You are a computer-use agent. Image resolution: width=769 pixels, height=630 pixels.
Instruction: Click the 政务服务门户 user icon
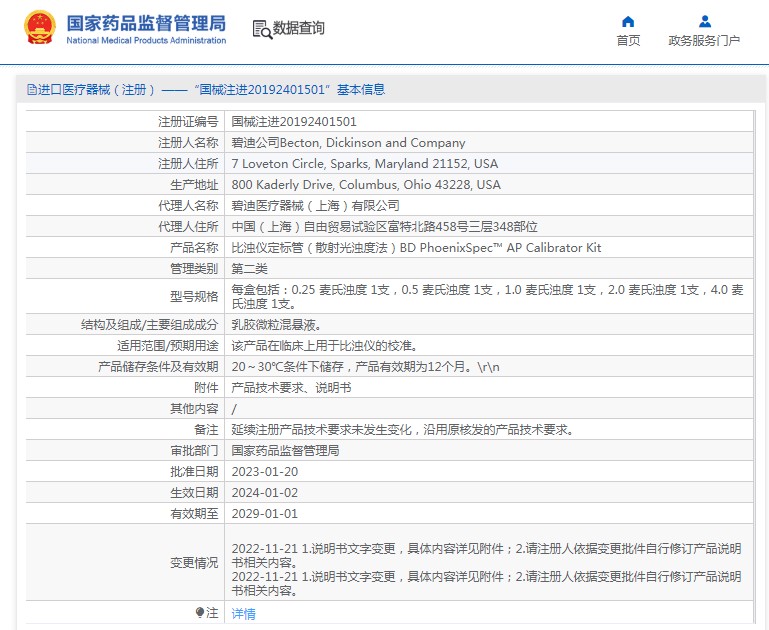705,22
